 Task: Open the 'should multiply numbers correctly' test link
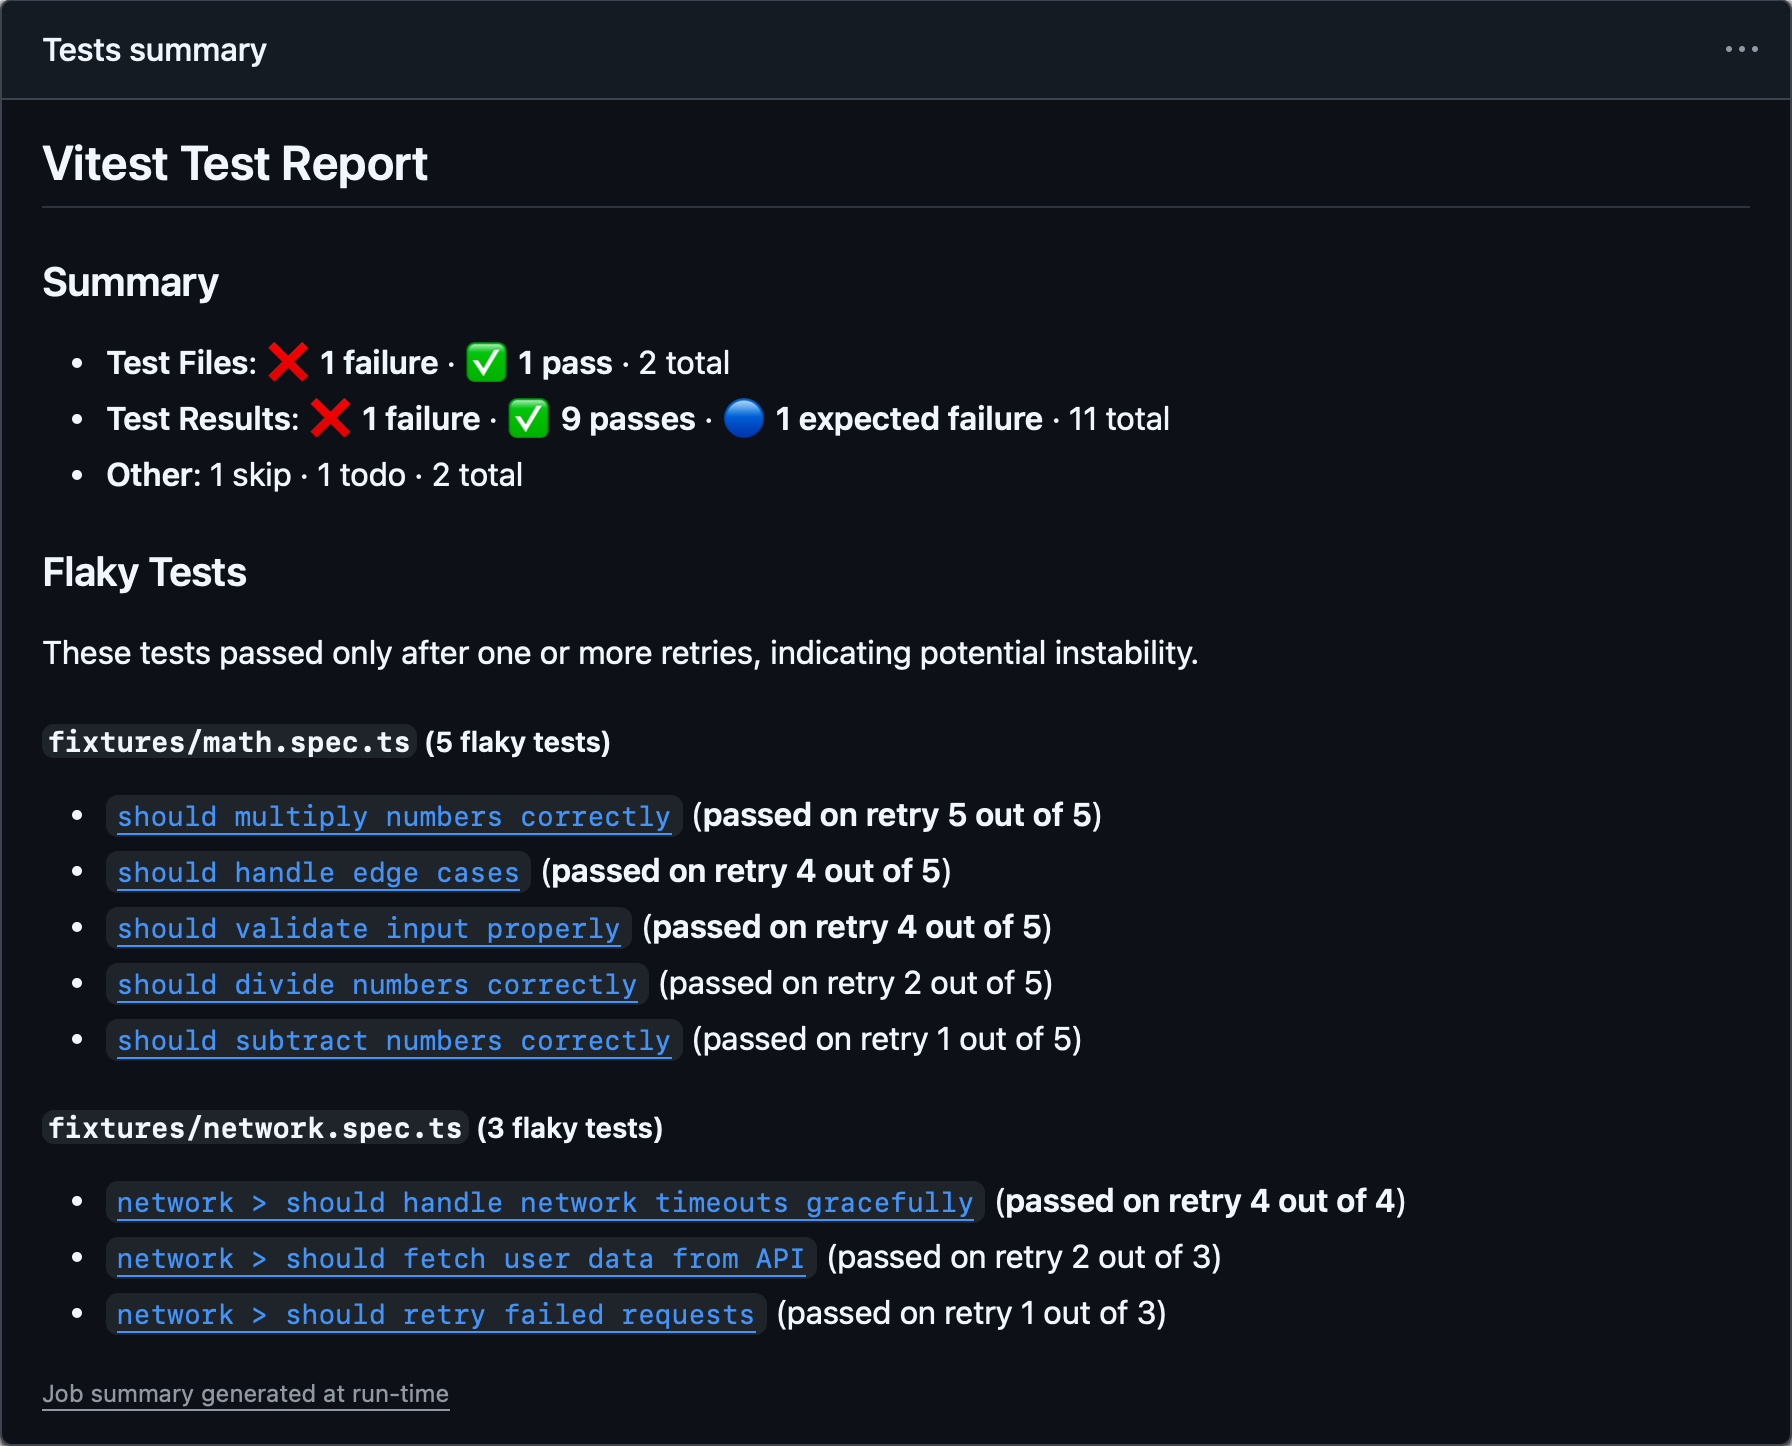394,816
